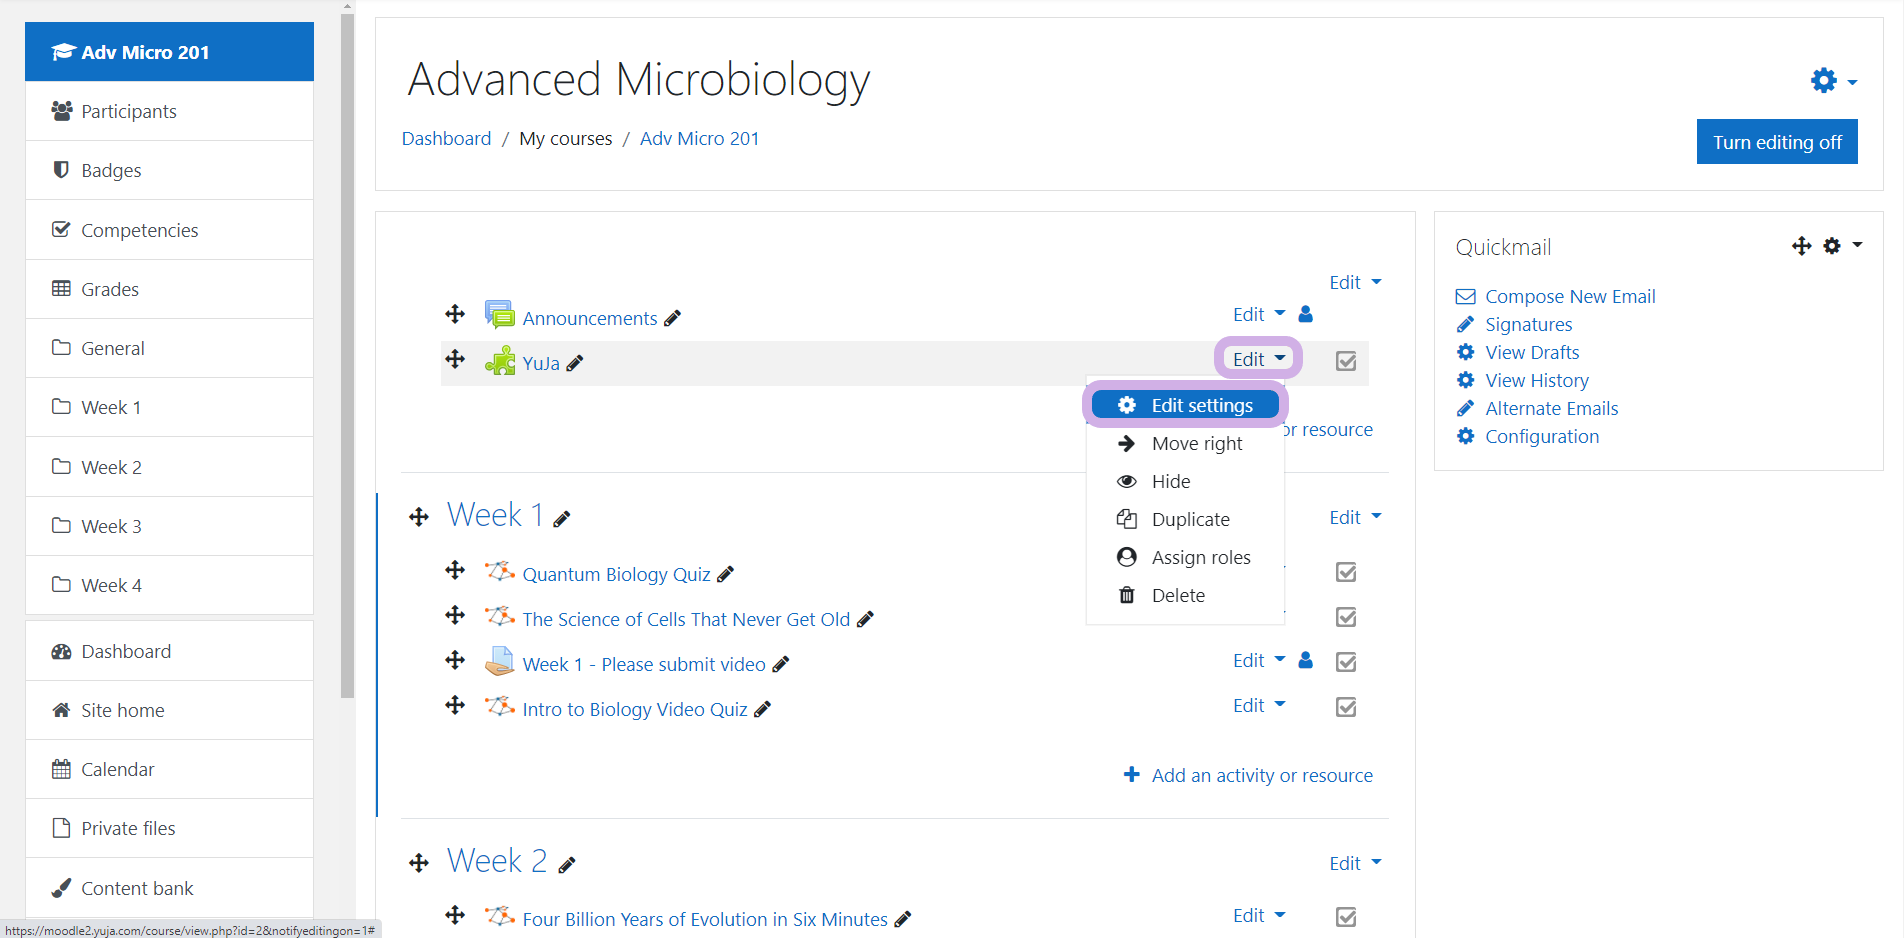The image size is (1904, 938).
Task: Click the Quickmail block move icon
Action: [x=1801, y=246]
